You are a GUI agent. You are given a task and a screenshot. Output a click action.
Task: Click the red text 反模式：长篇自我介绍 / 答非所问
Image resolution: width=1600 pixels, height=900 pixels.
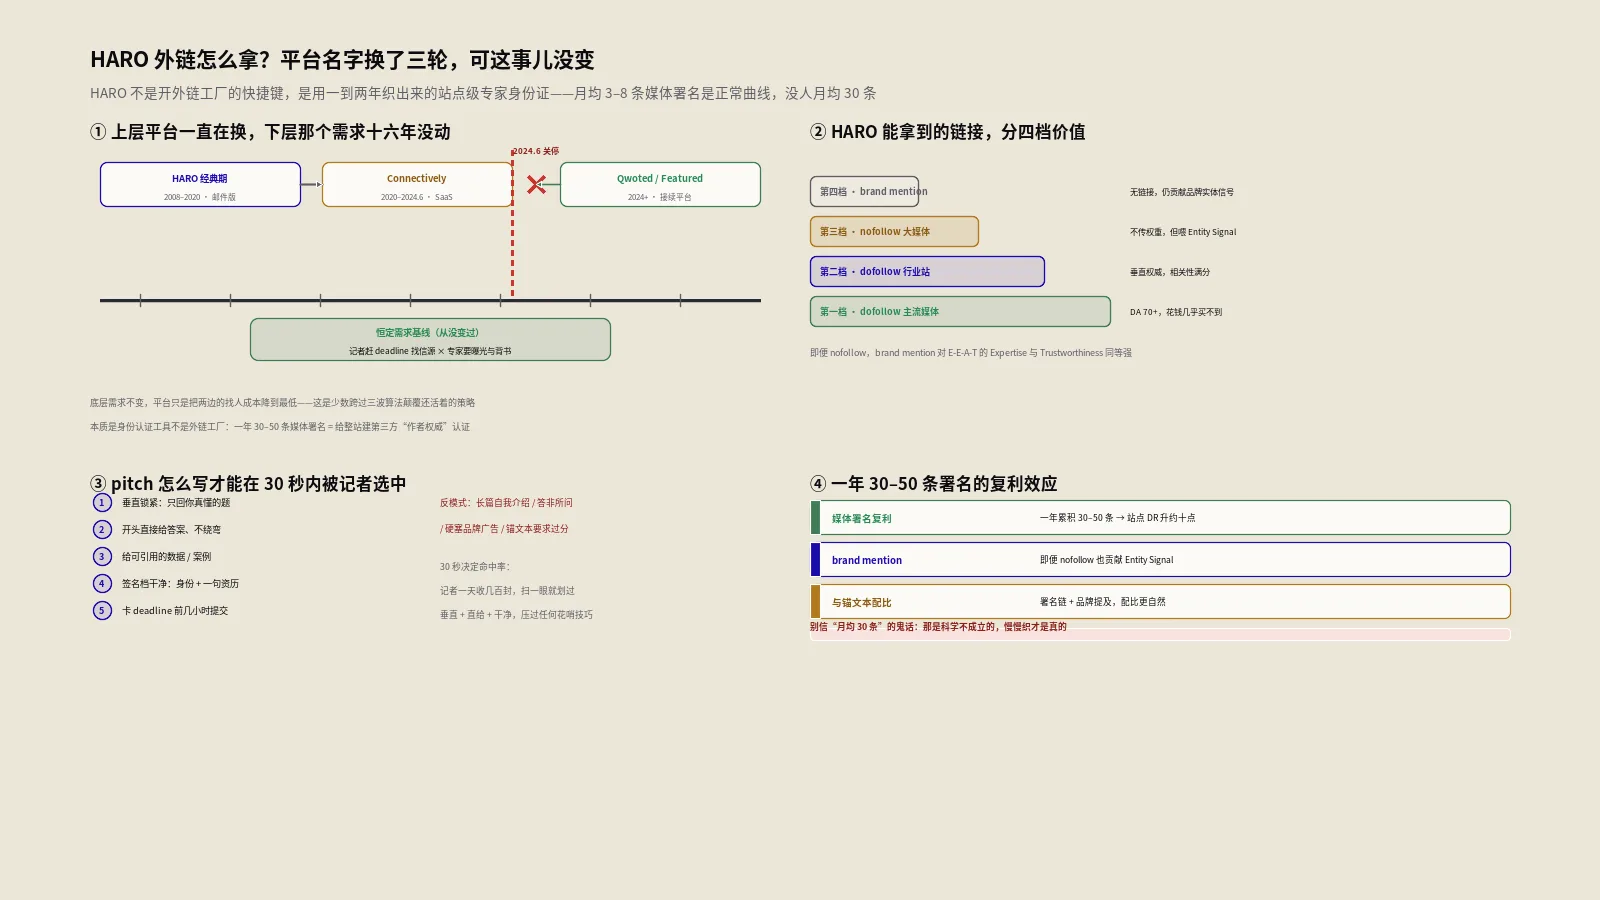506,503
